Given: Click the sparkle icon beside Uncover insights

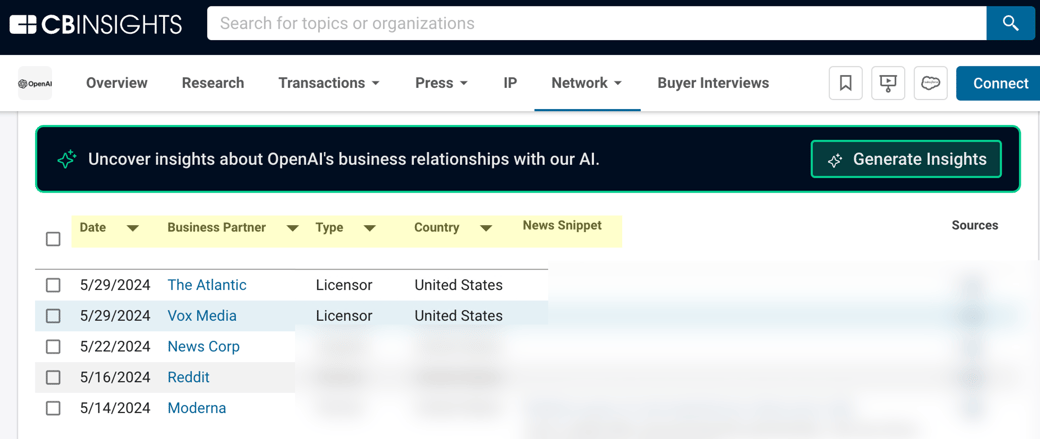Looking at the screenshot, I should 66,160.
